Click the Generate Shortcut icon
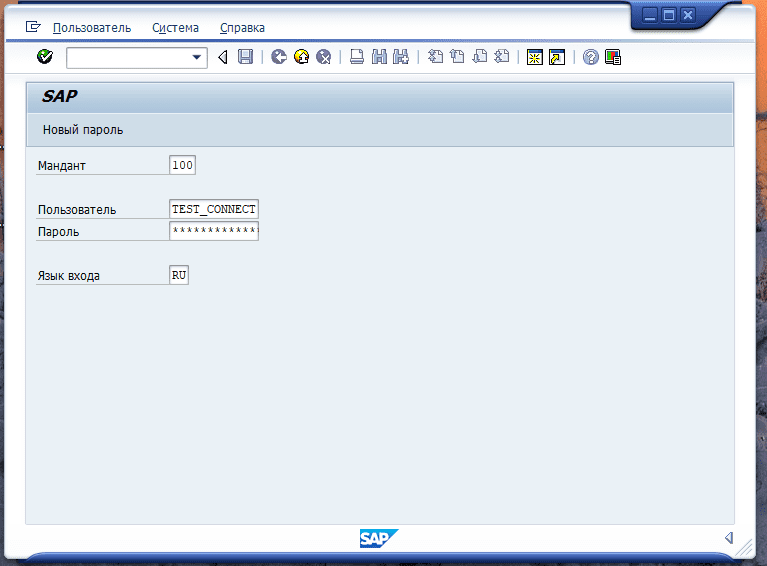 557,57
